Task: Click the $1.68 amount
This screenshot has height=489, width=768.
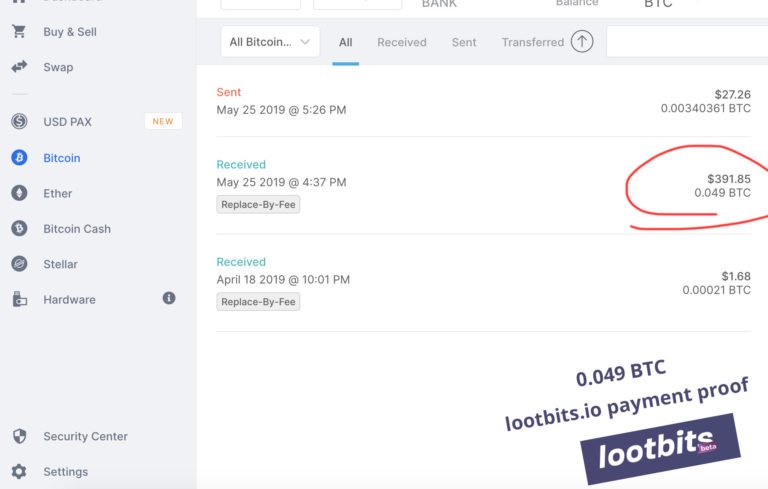Action: (736, 276)
